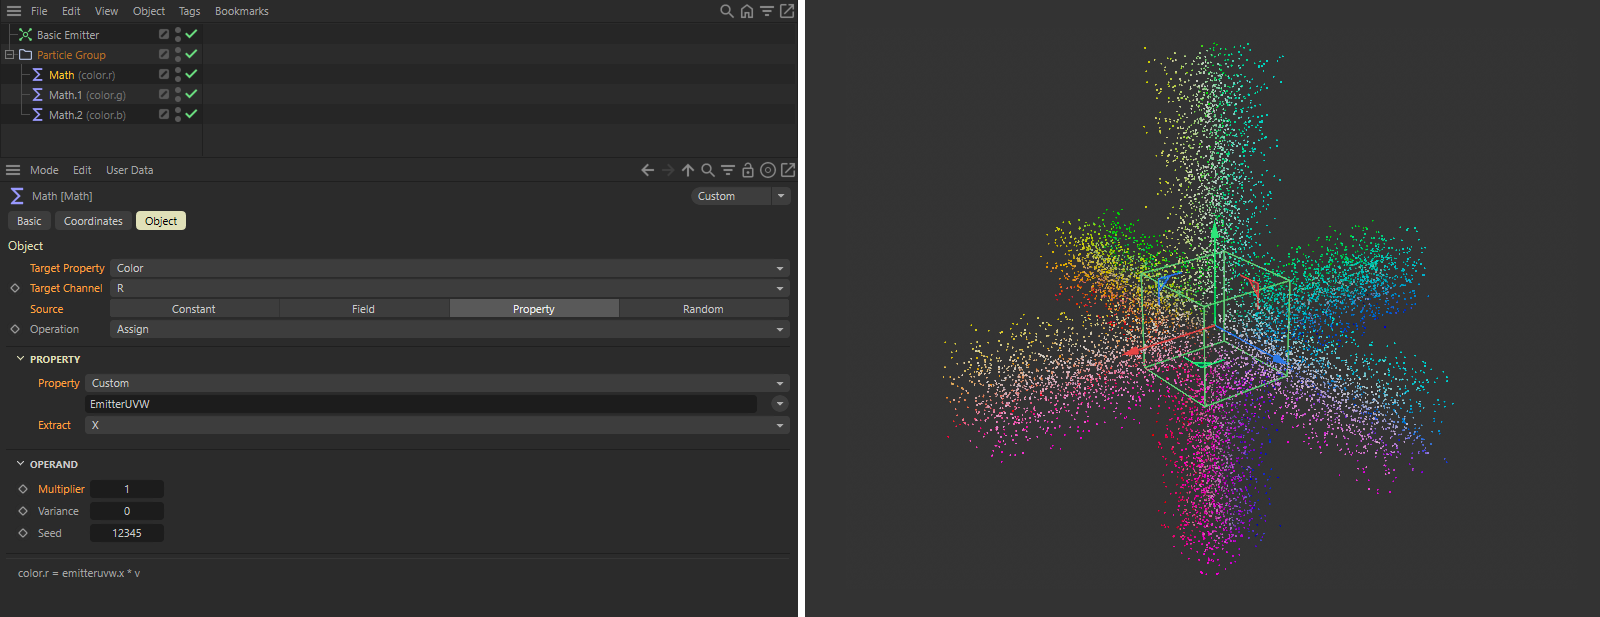Click the target circle icon in Attribute Manager
1600x617 pixels.
[768, 170]
